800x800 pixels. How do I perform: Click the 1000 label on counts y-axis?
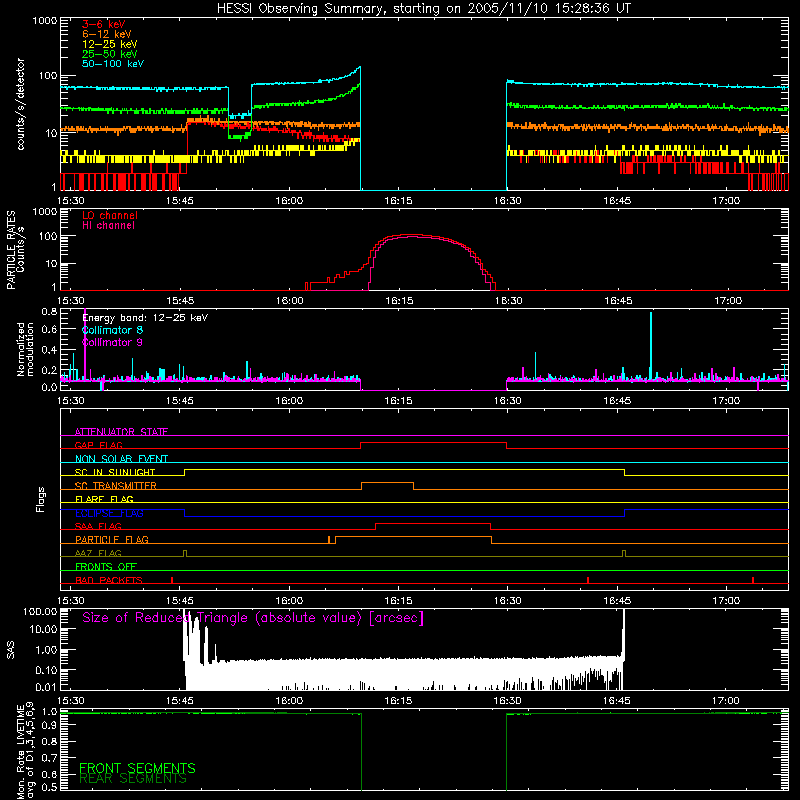[45, 21]
